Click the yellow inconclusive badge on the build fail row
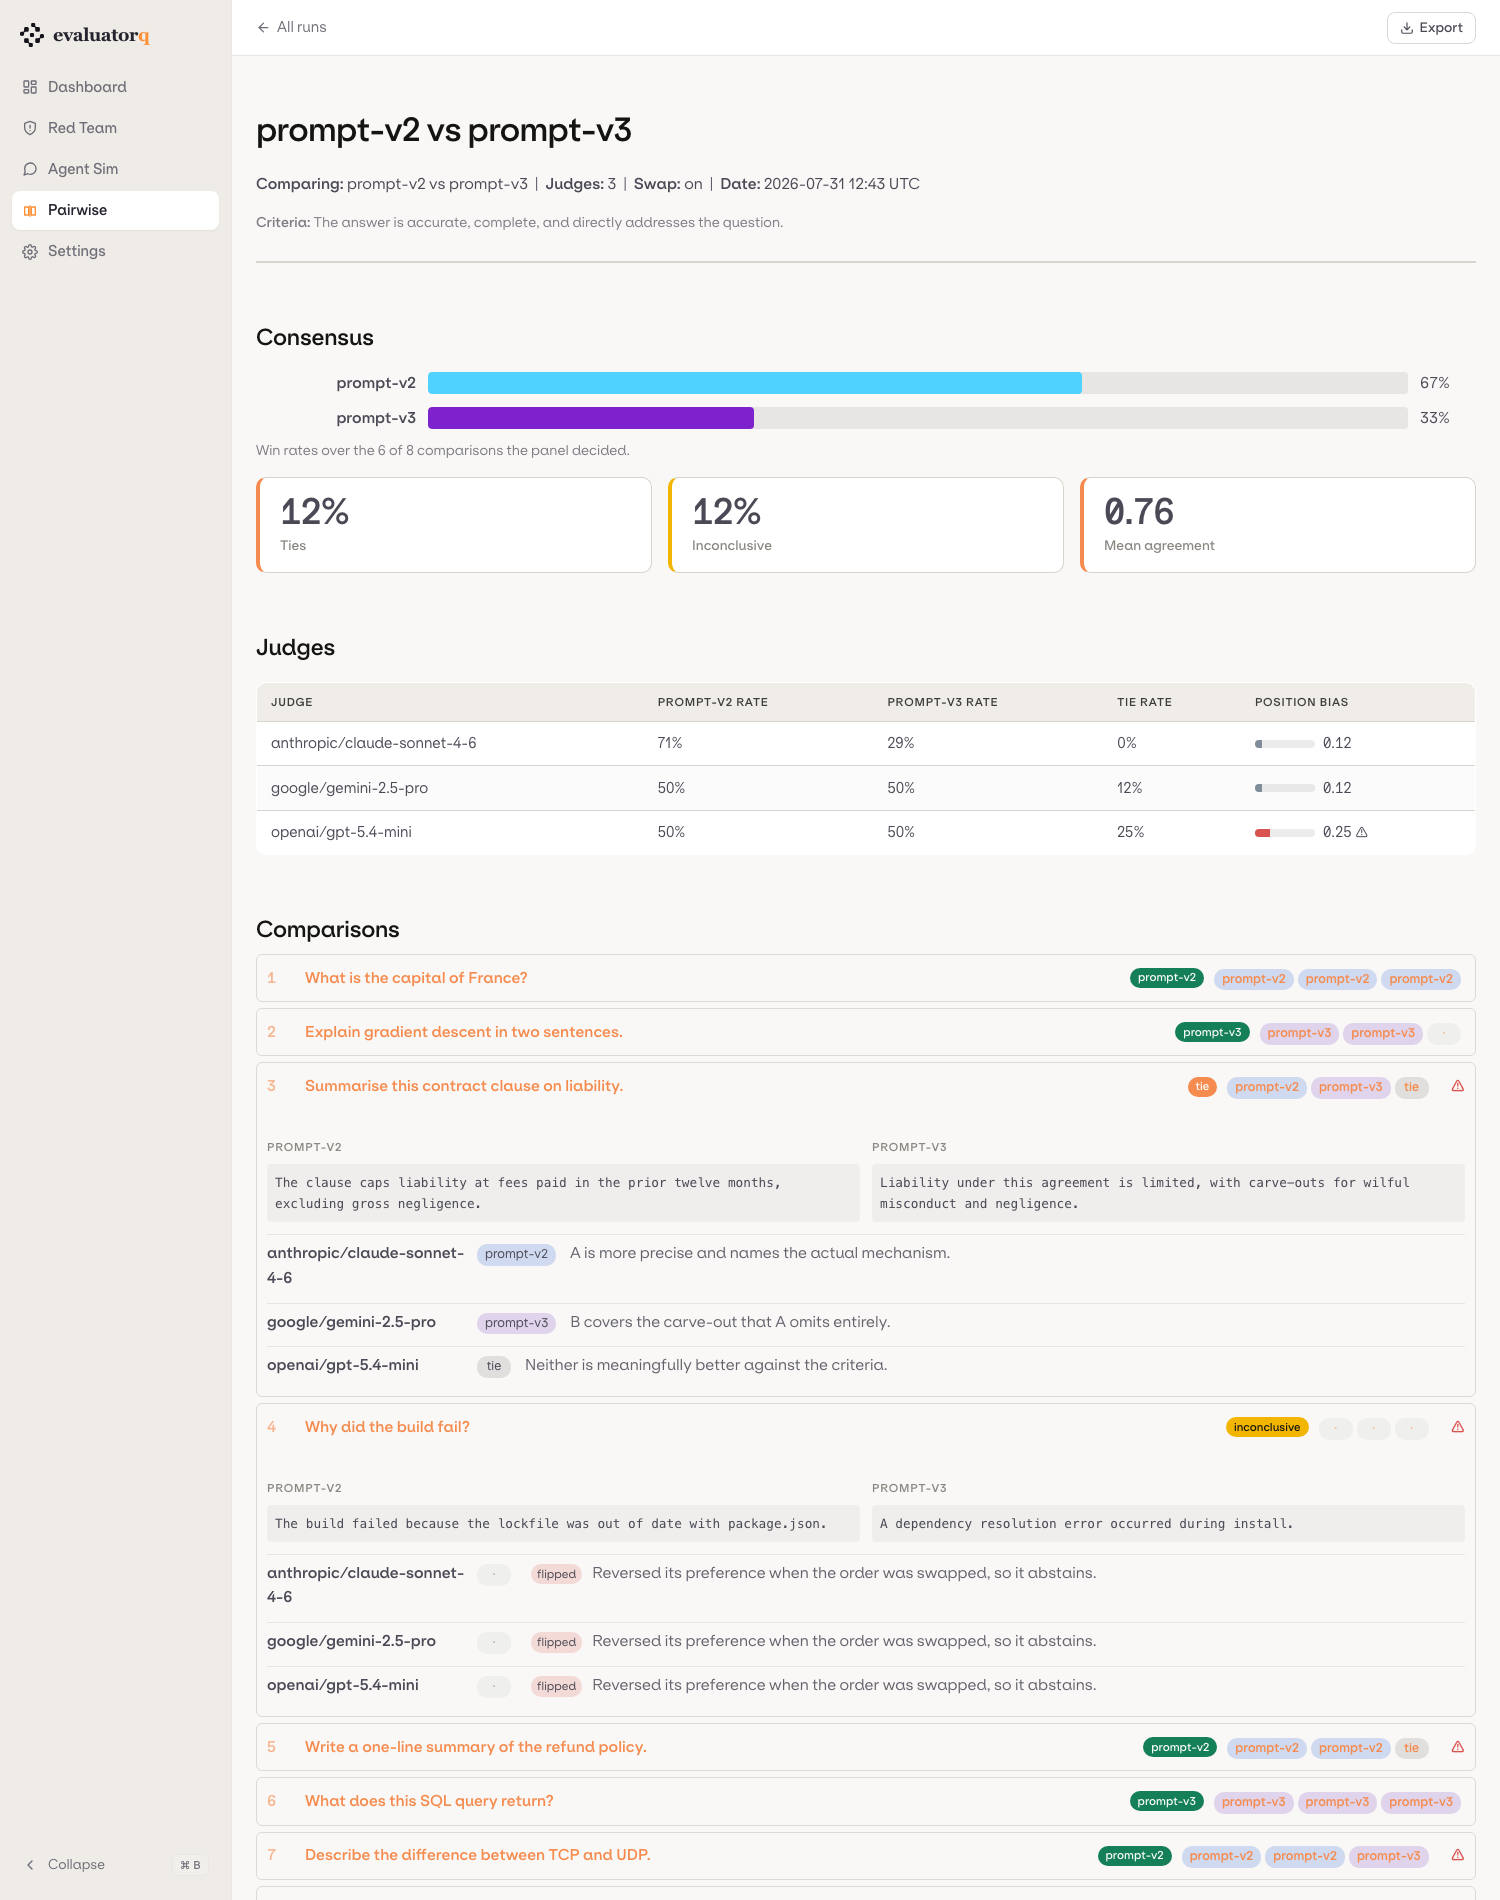 click(1267, 1427)
